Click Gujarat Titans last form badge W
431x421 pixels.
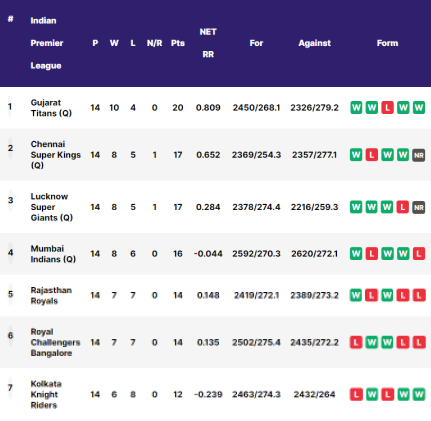click(419, 108)
